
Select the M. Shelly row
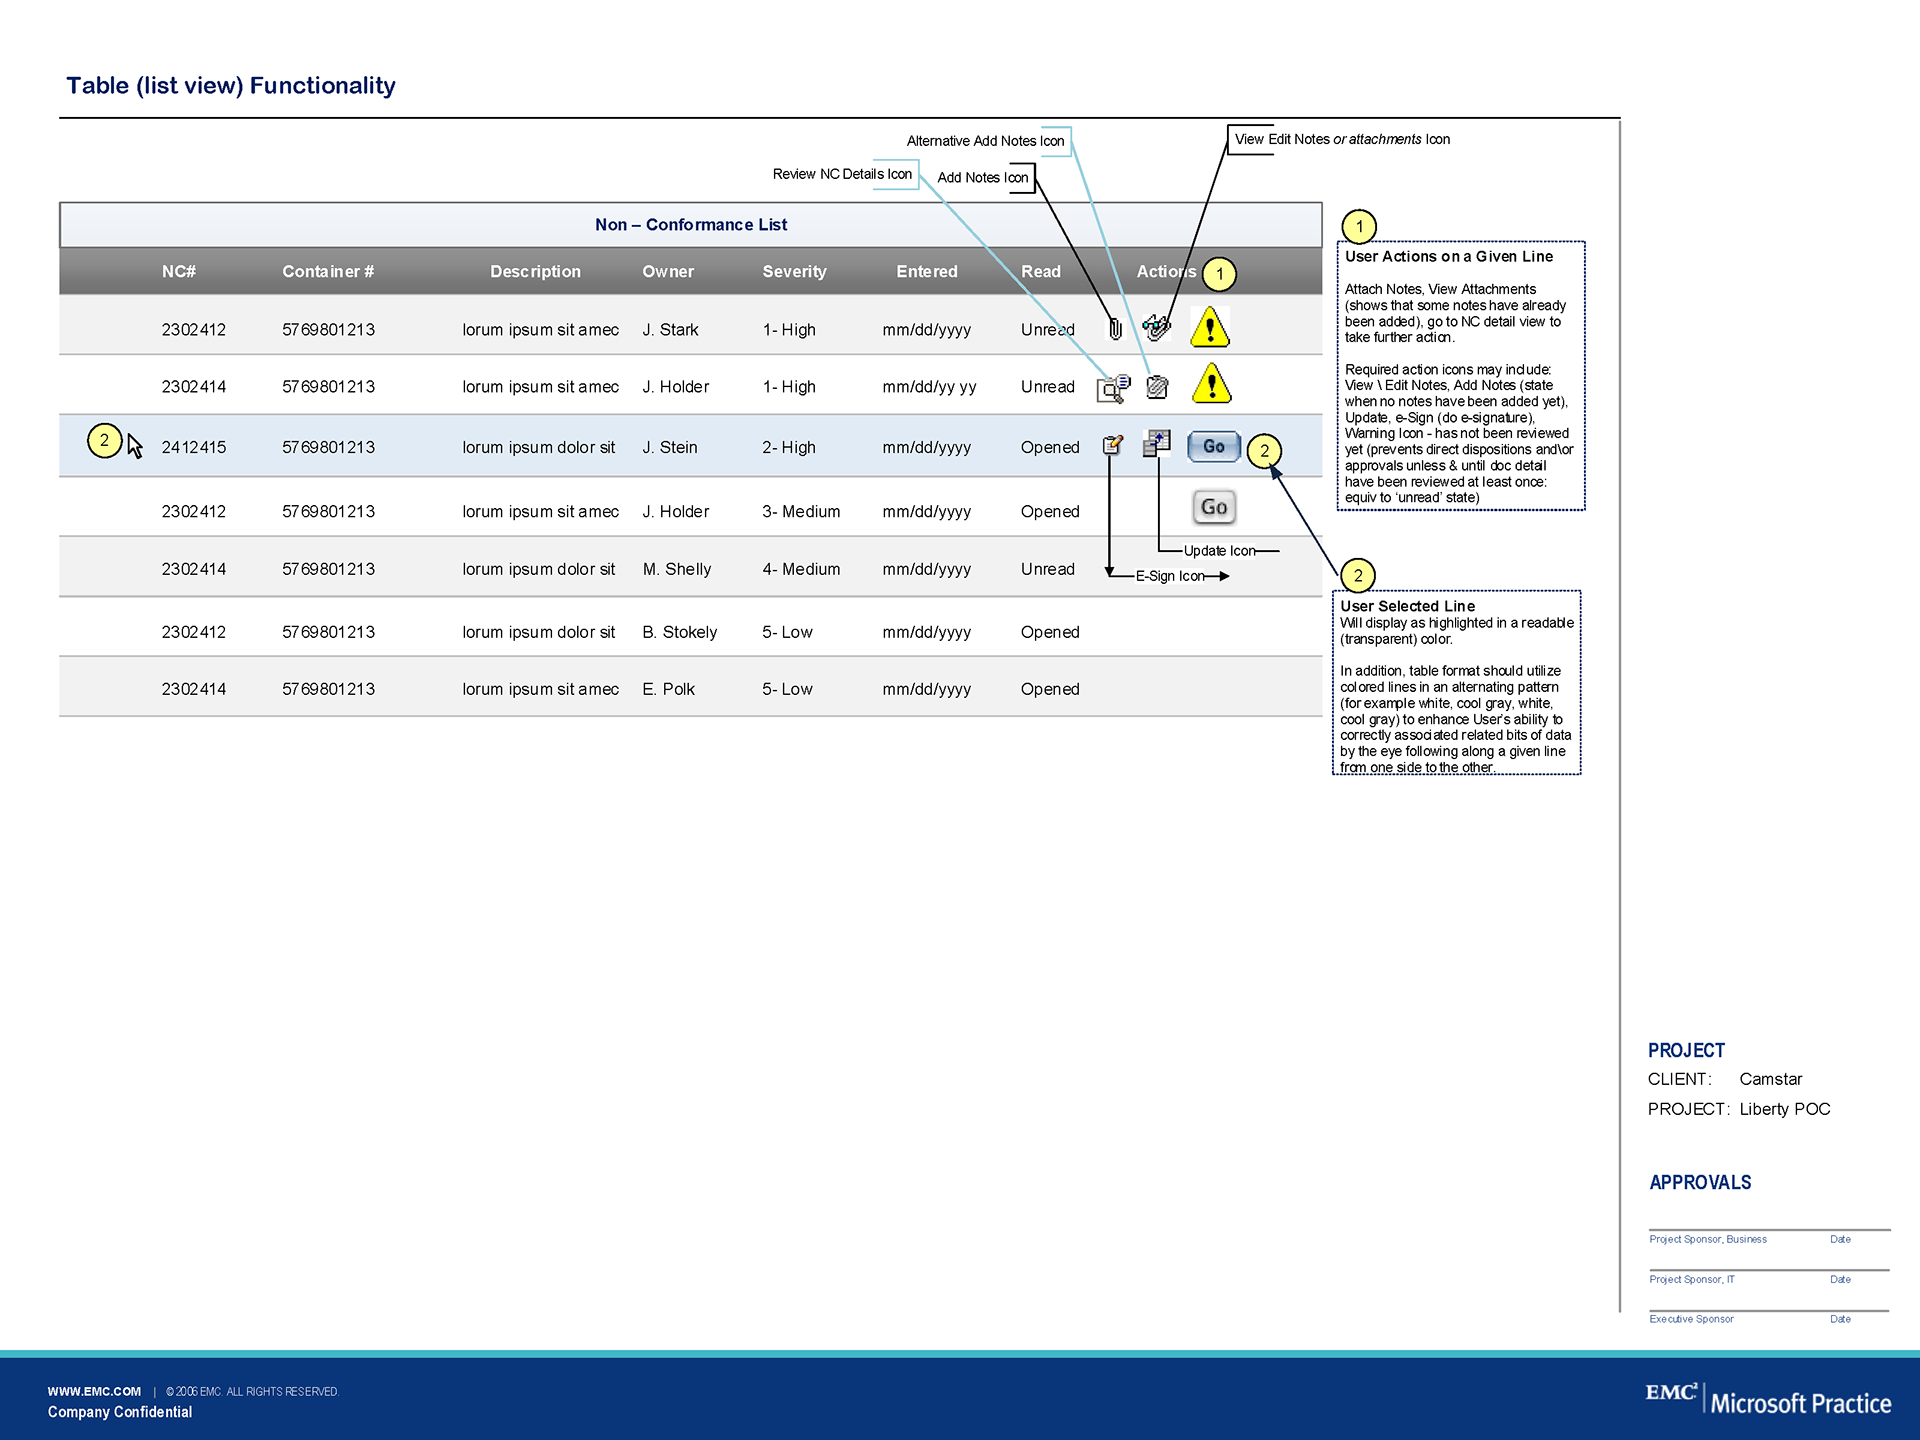coord(676,569)
